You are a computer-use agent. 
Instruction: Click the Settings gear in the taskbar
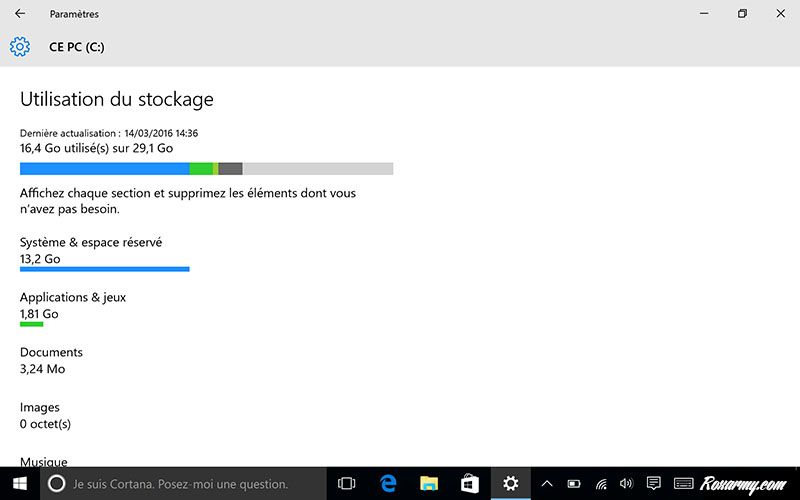click(x=510, y=483)
